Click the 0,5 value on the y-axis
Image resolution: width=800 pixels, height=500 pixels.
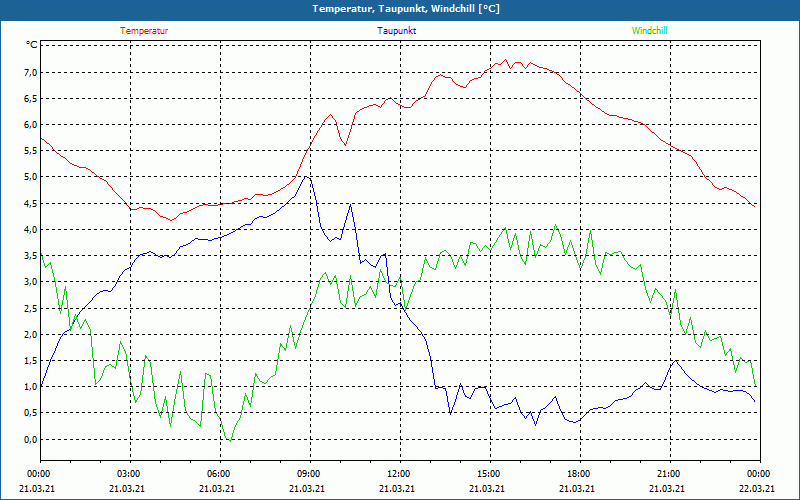32,413
